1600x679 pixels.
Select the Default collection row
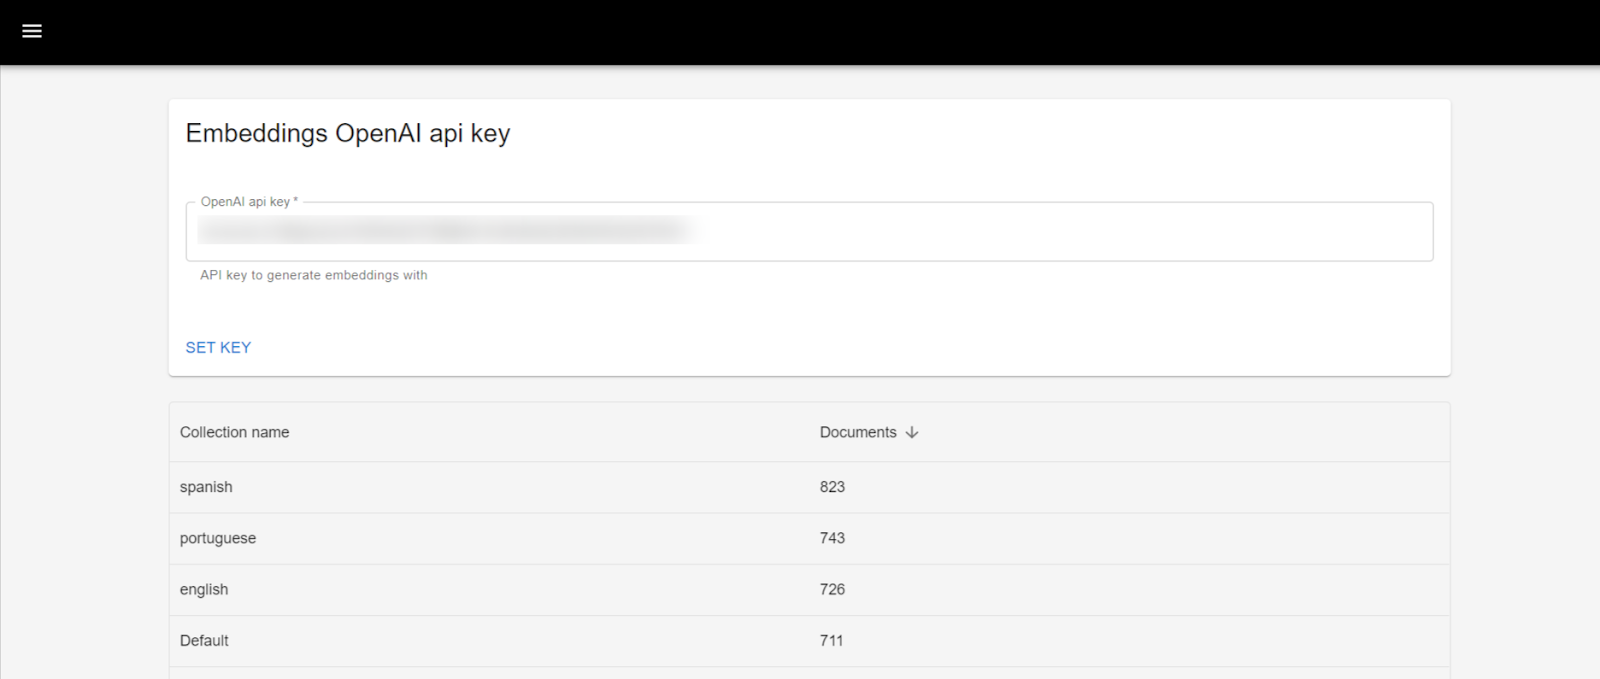tap(204, 641)
